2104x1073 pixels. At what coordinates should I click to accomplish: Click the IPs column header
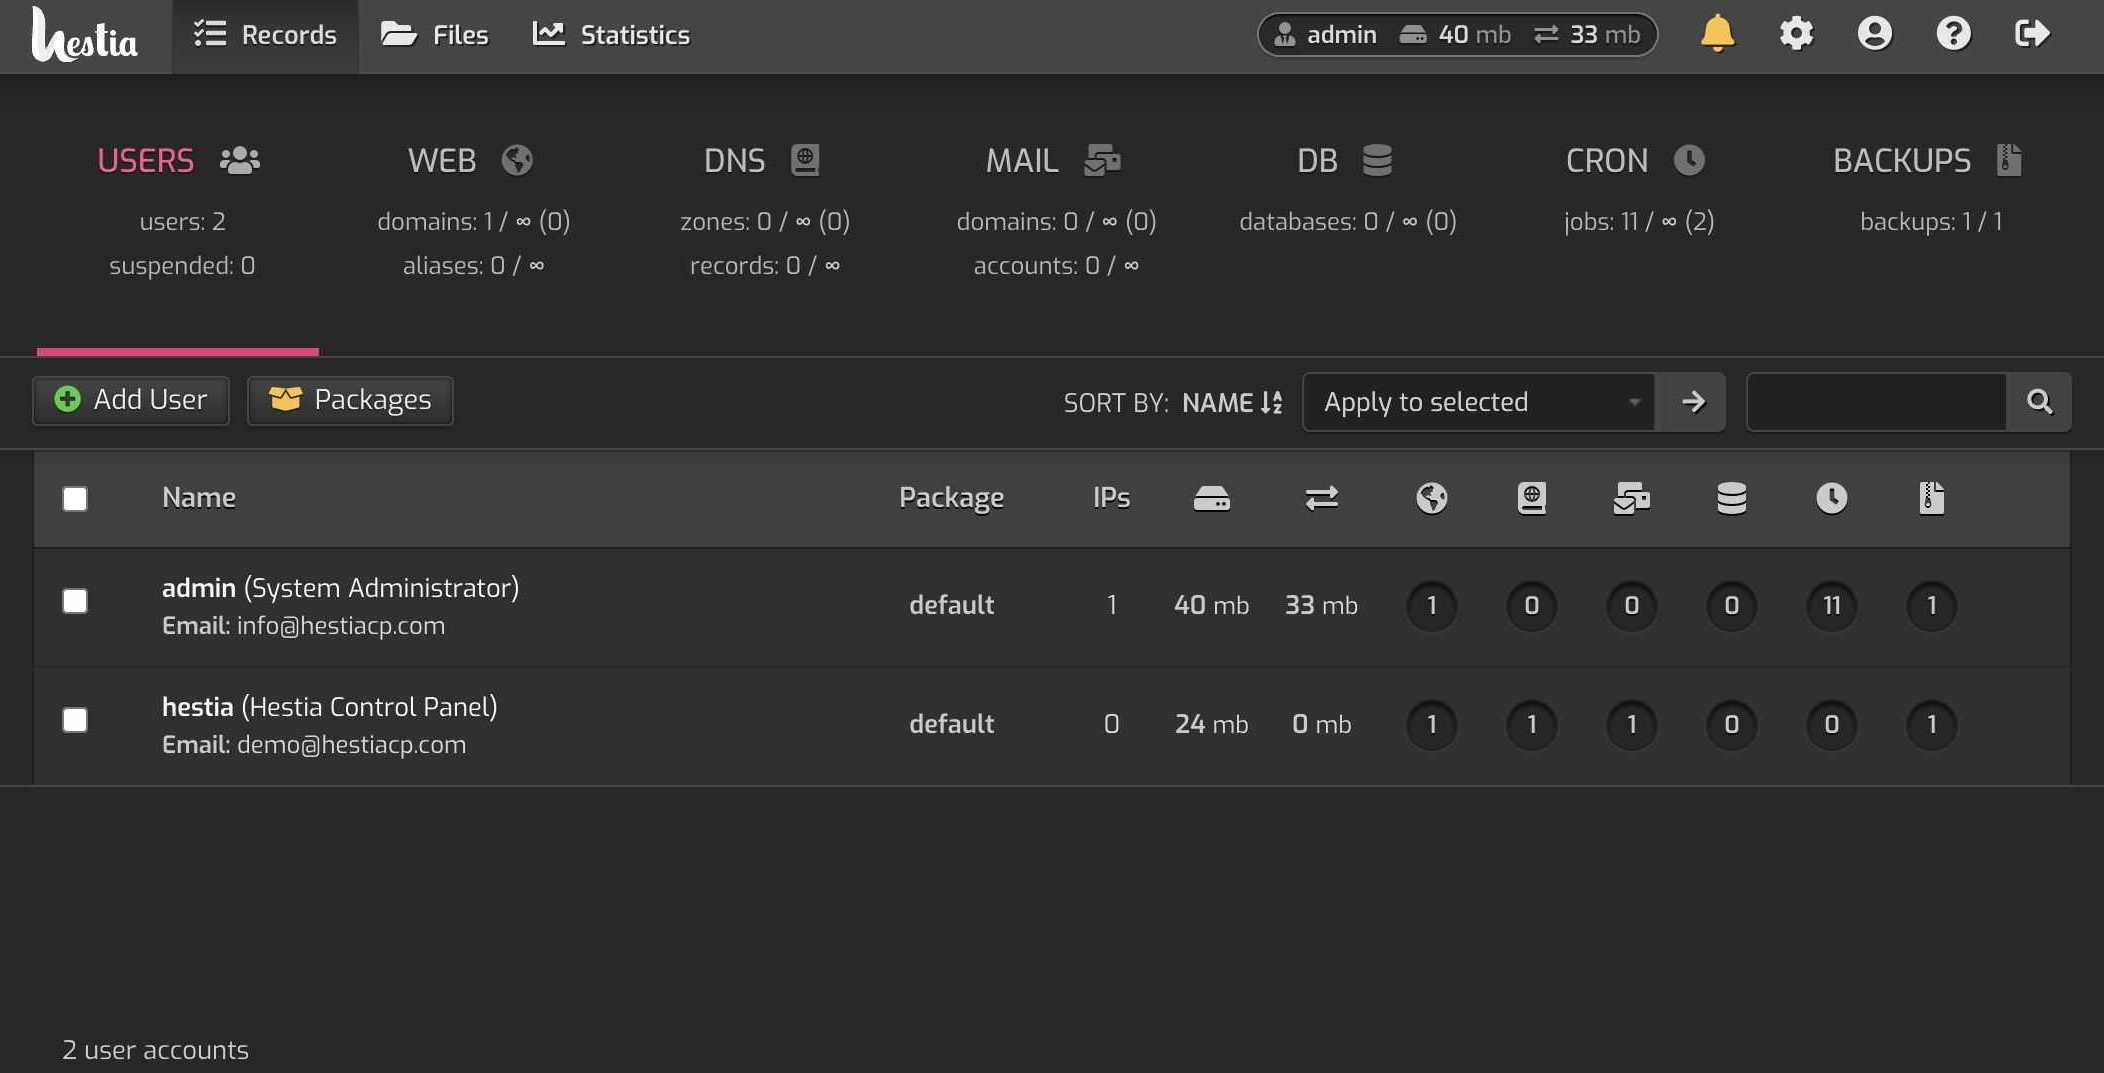click(1111, 498)
